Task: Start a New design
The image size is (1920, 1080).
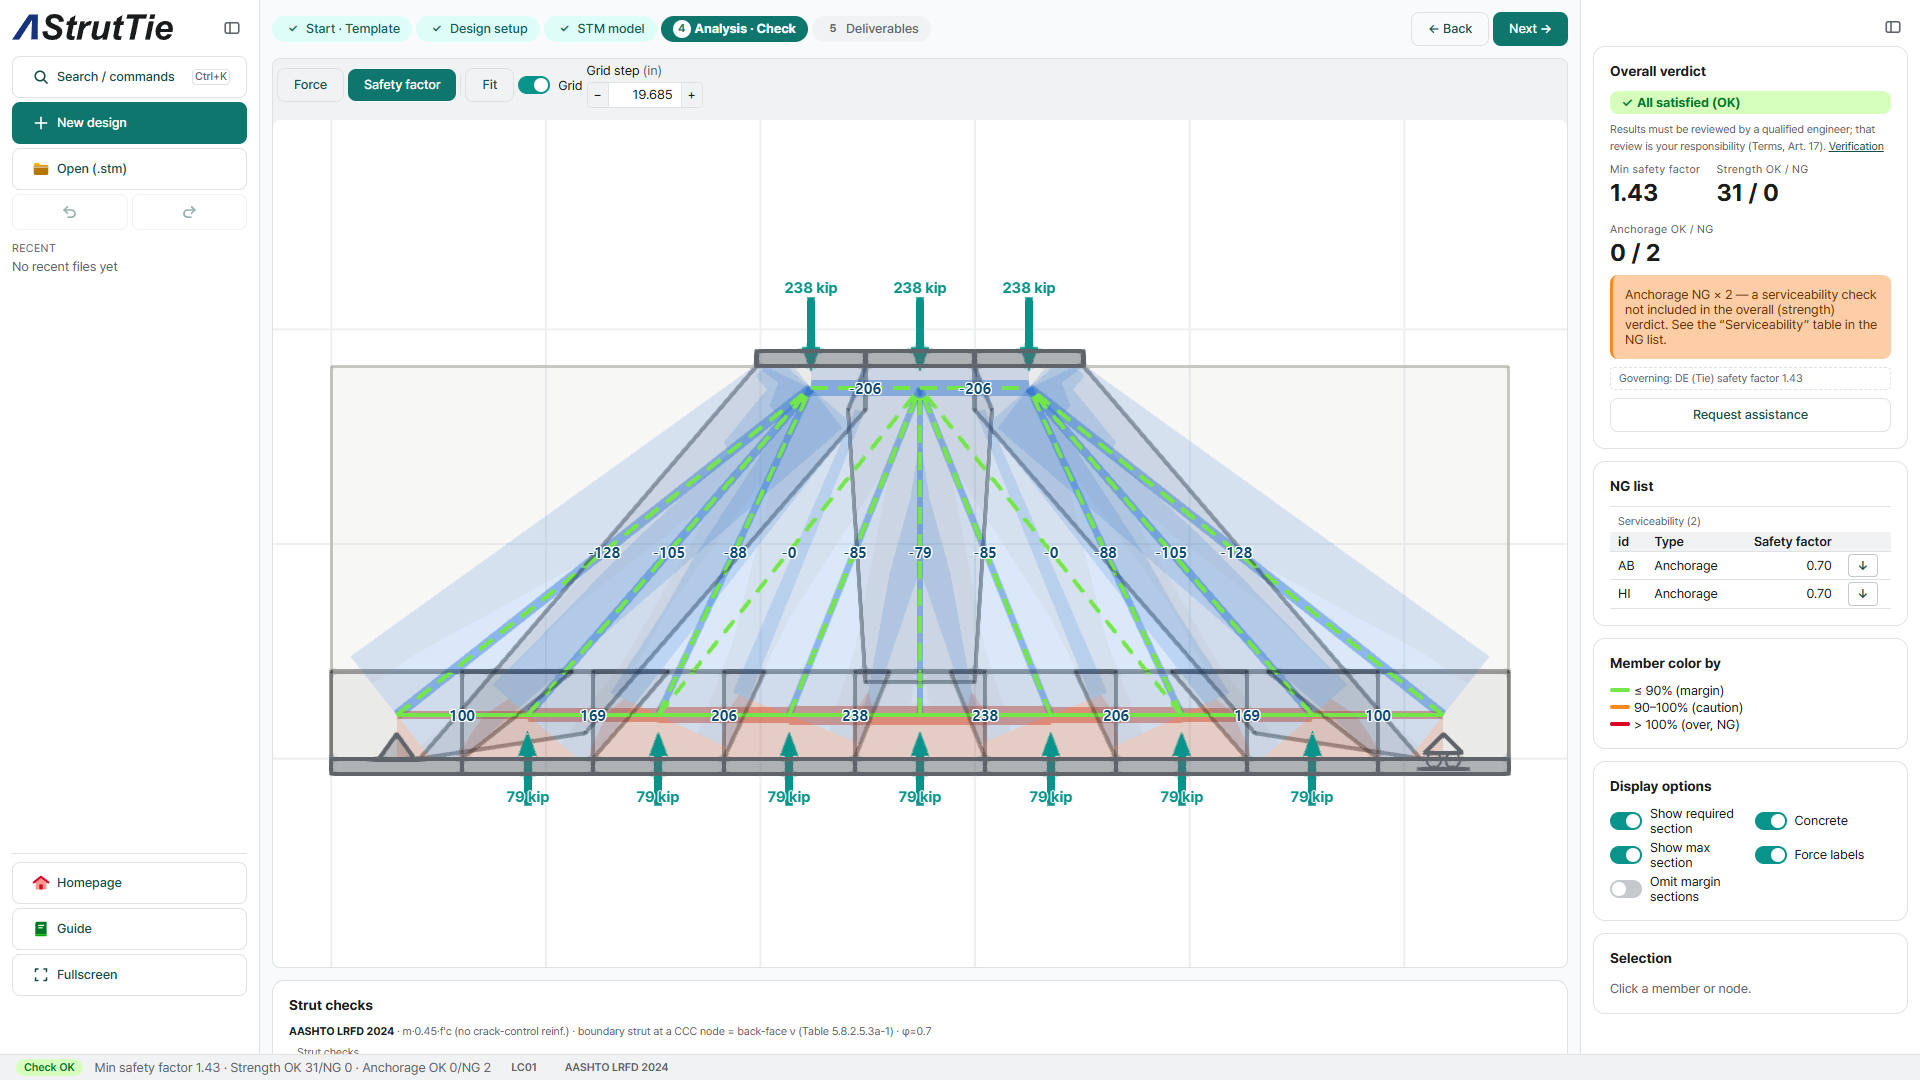Action: (x=129, y=123)
